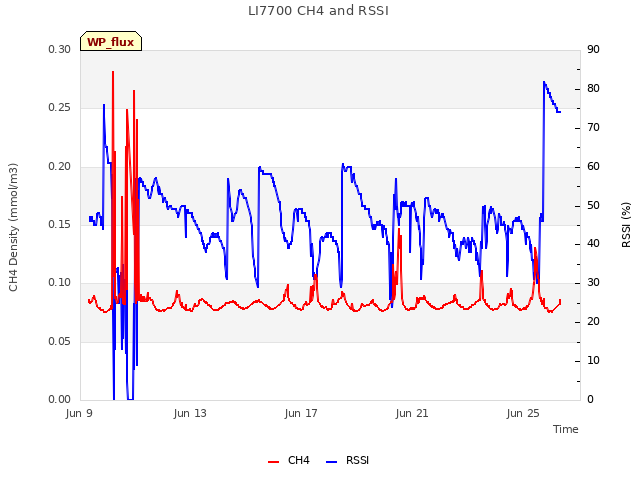The width and height of the screenshot is (640, 480).
Task: Click the 0.00 left axis value
Action: point(60,400)
